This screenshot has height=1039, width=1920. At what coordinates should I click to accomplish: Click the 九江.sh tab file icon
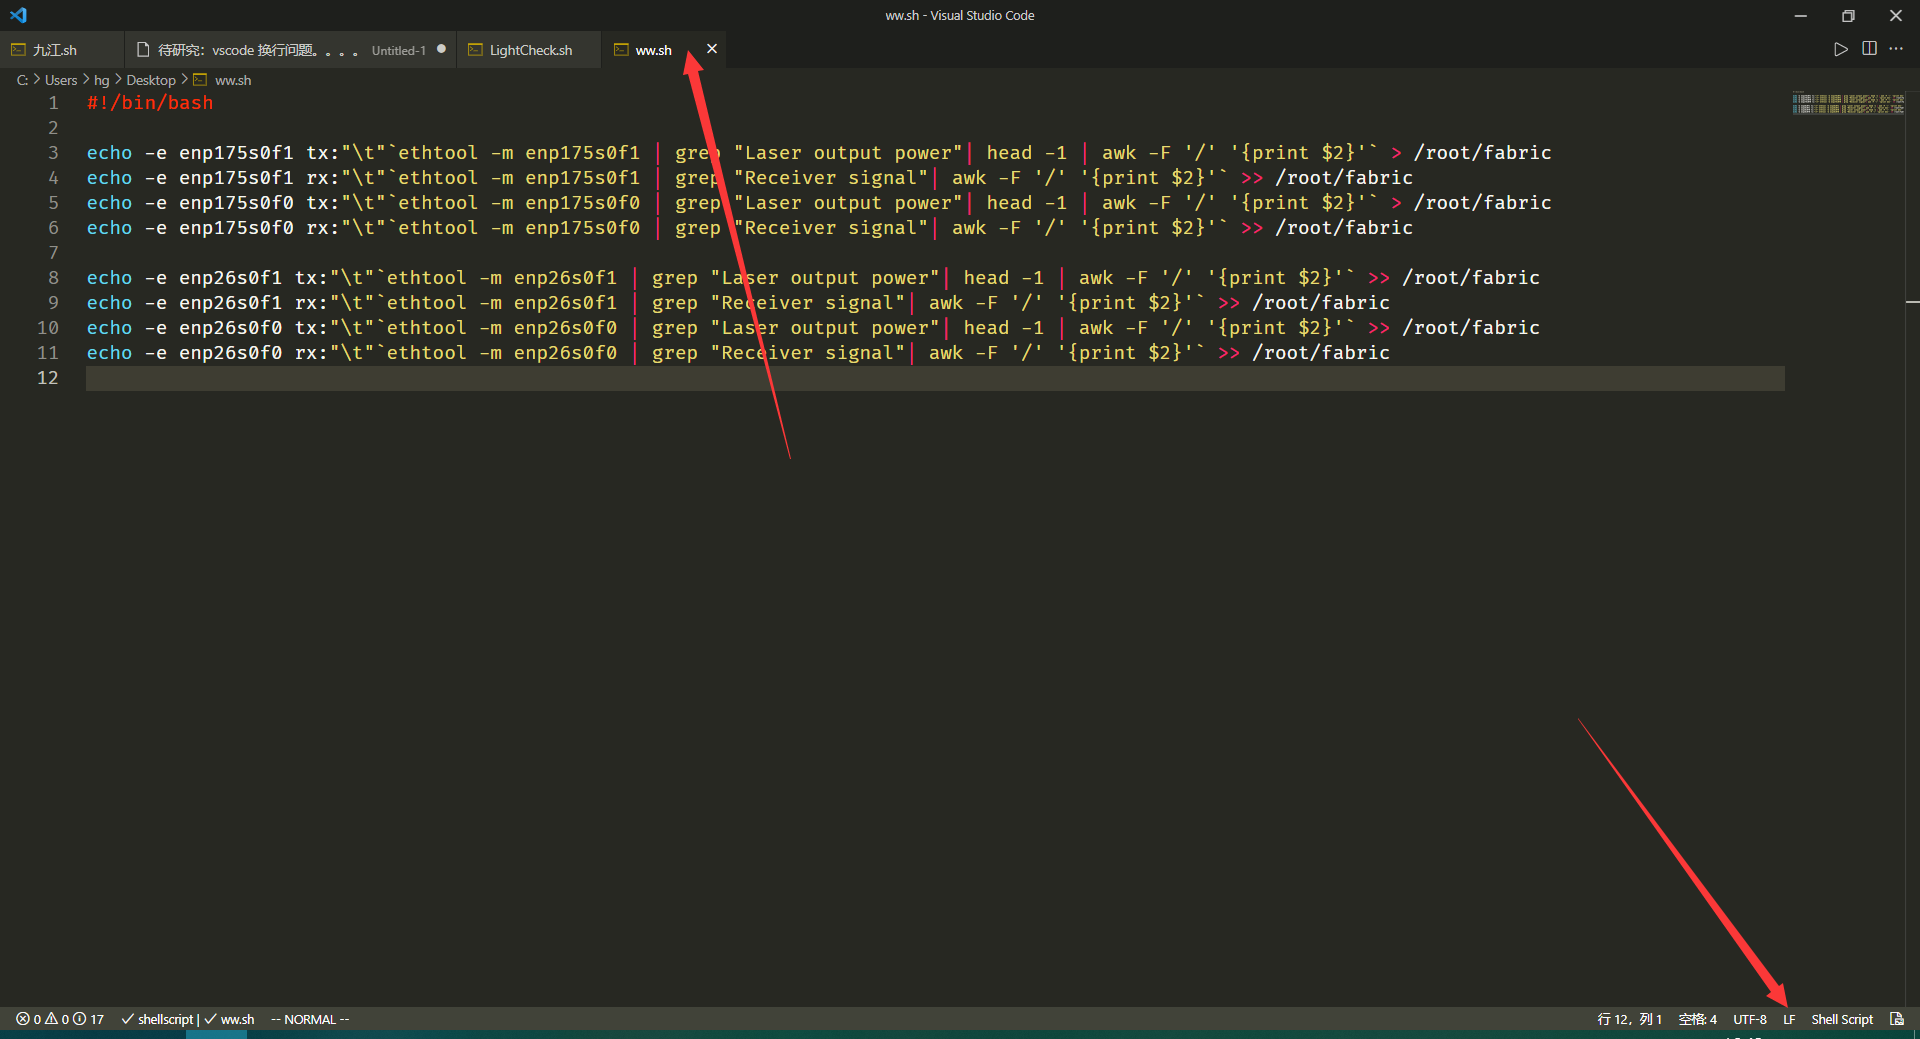pos(18,50)
